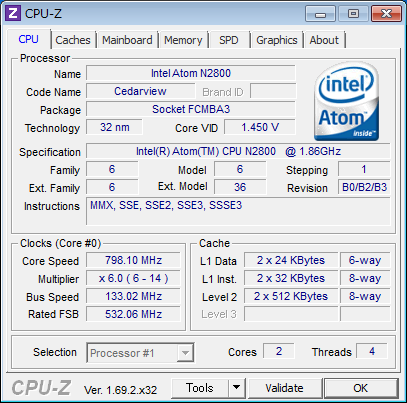Click the Family value field
Viewport: 407px width, 403px height.
pos(112,169)
